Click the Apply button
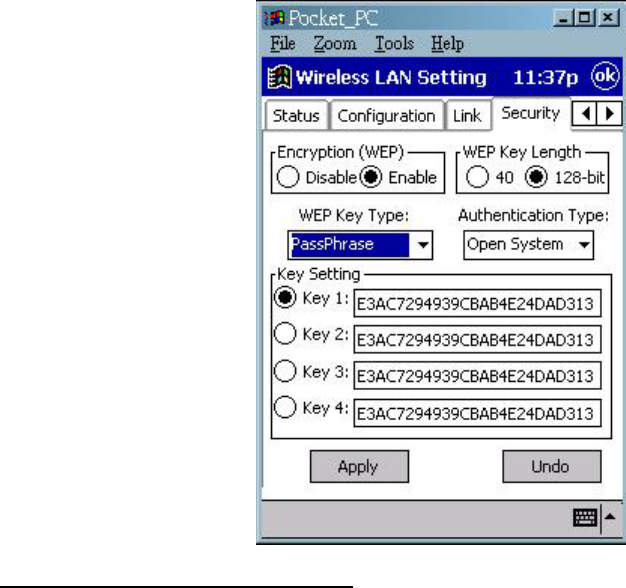Viewport: 626px width, 588px height. (359, 466)
